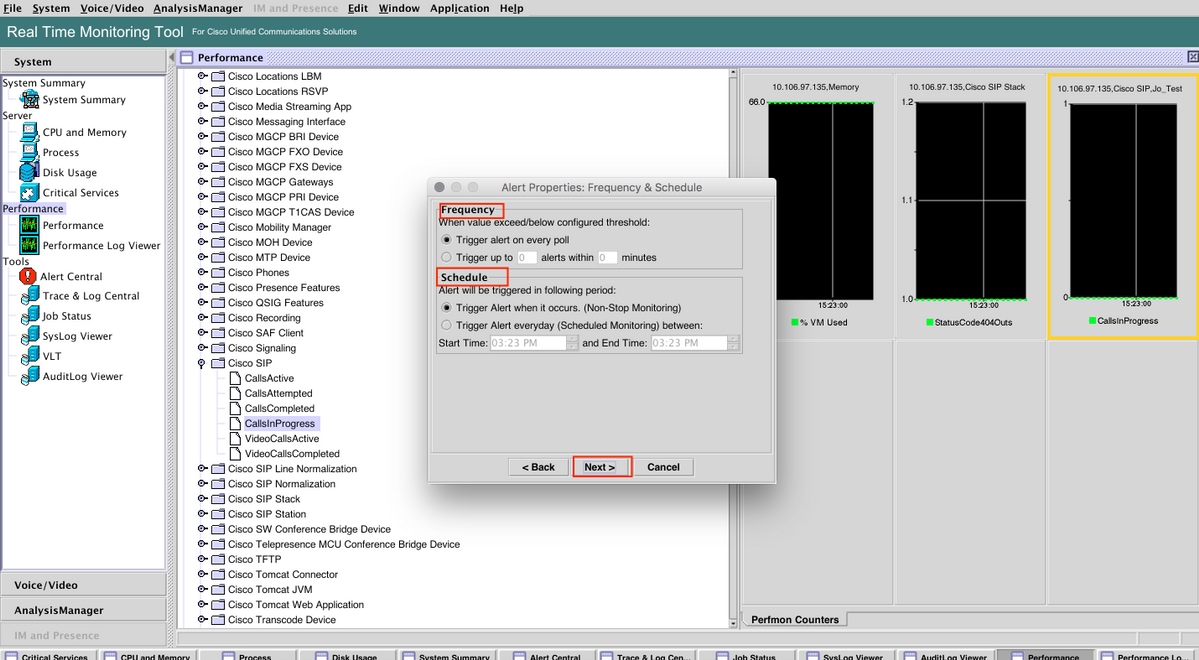Click the CallsCompleted counter document icon
This screenshot has width=1199, height=660.
[x=236, y=408]
